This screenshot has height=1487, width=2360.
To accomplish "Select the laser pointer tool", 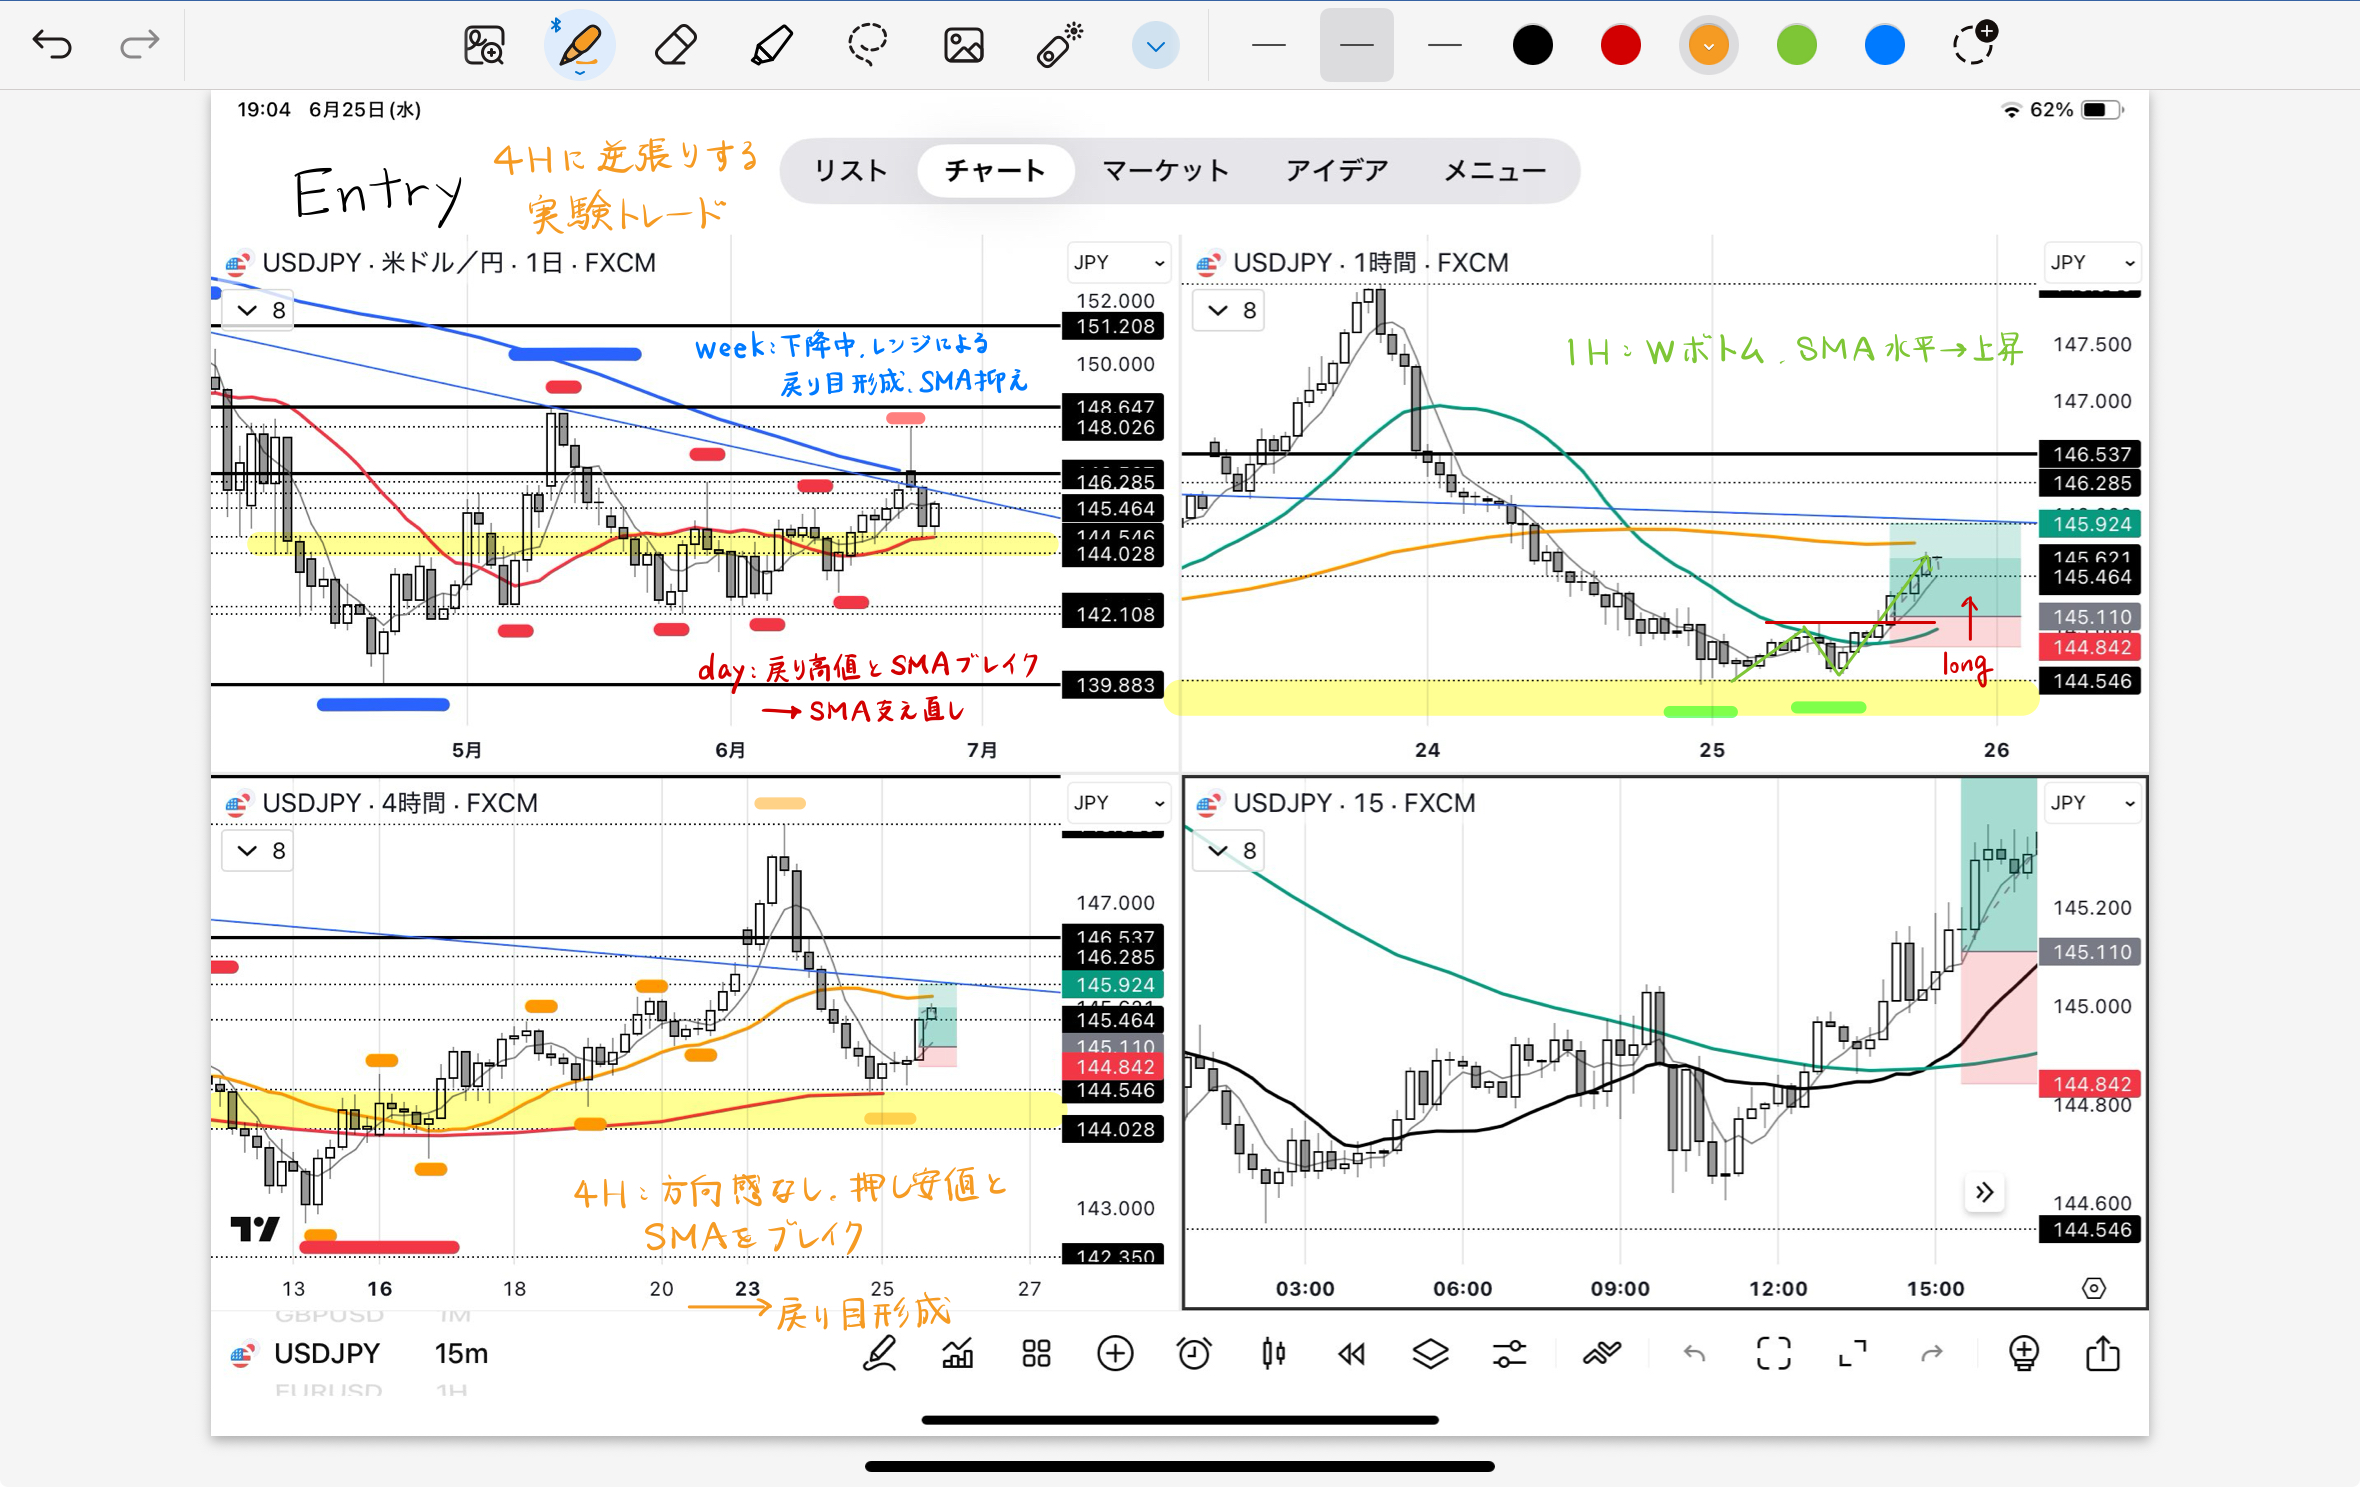I will coord(1059,45).
